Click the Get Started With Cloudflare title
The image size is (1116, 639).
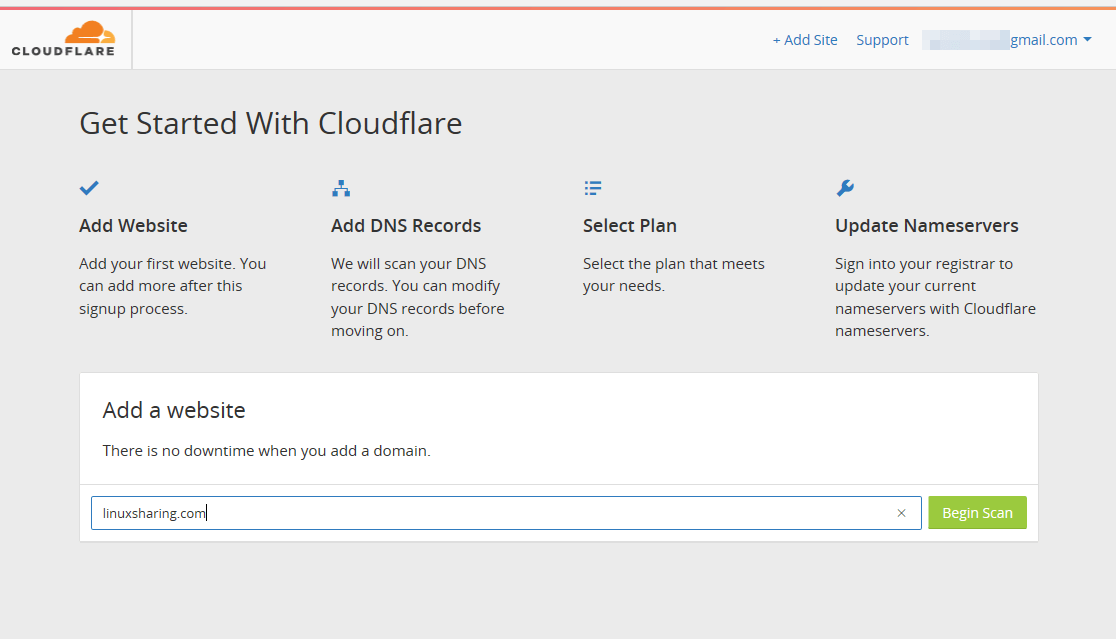[270, 124]
